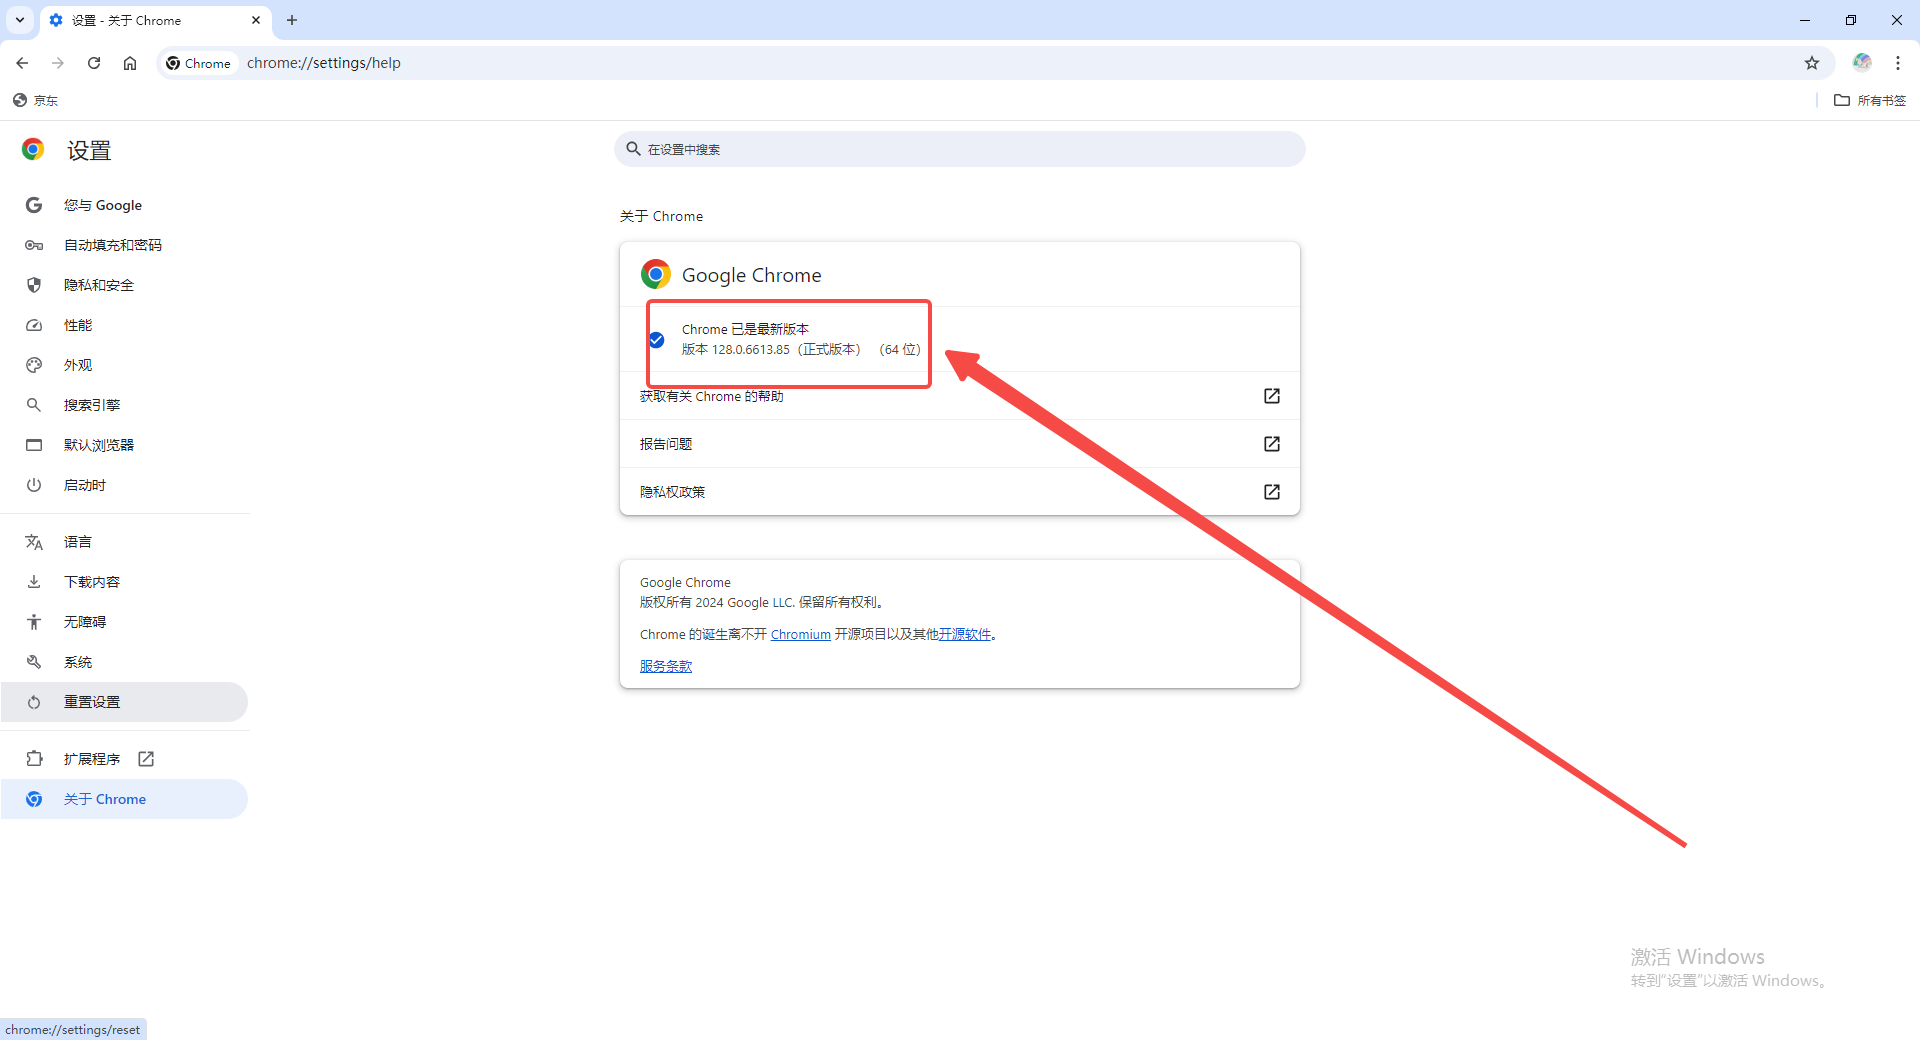
Task: Click Chrome icon beside 关于 Chrome item
Action: tap(34, 799)
